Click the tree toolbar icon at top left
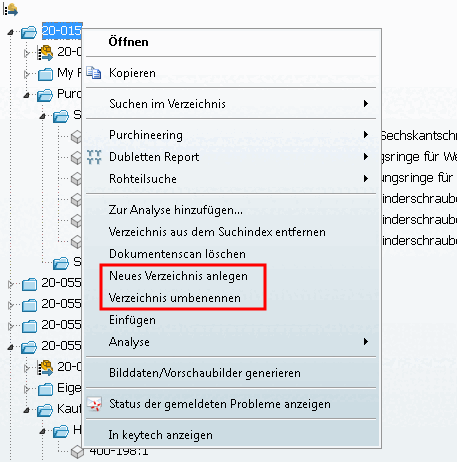 (x=10, y=9)
